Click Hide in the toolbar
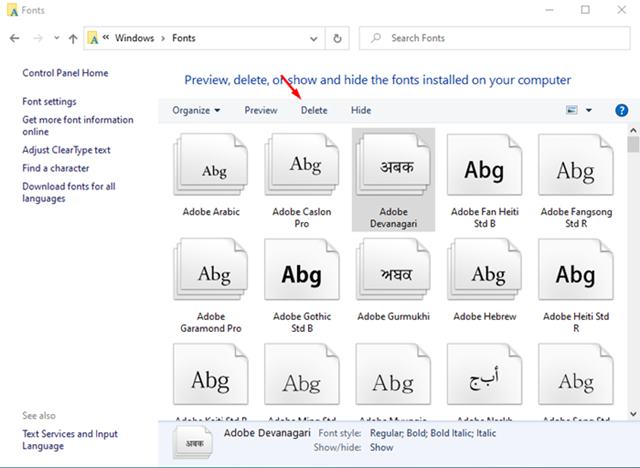Viewport: 640px width, 468px height. point(361,110)
